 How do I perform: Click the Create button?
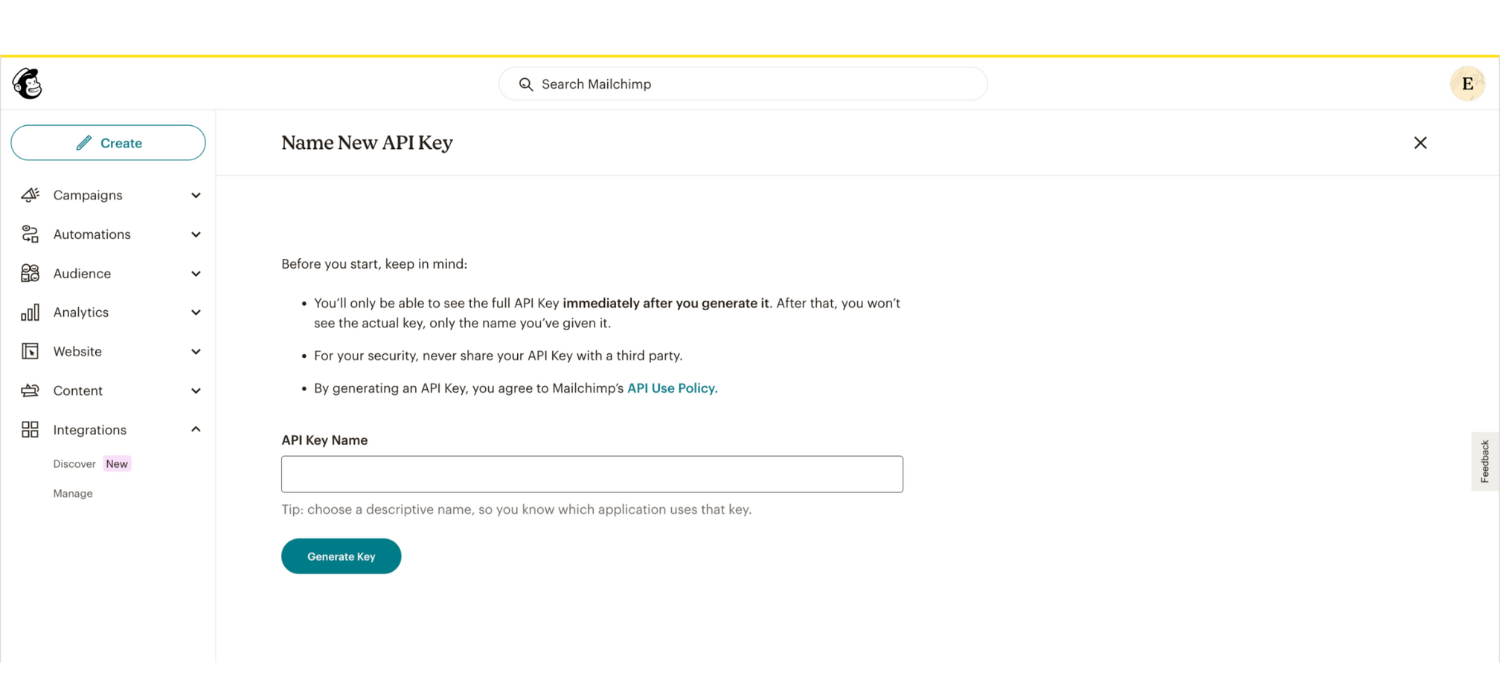(108, 143)
